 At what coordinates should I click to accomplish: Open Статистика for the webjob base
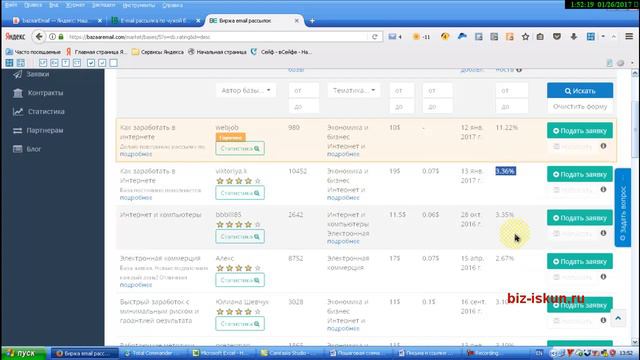tap(240, 149)
